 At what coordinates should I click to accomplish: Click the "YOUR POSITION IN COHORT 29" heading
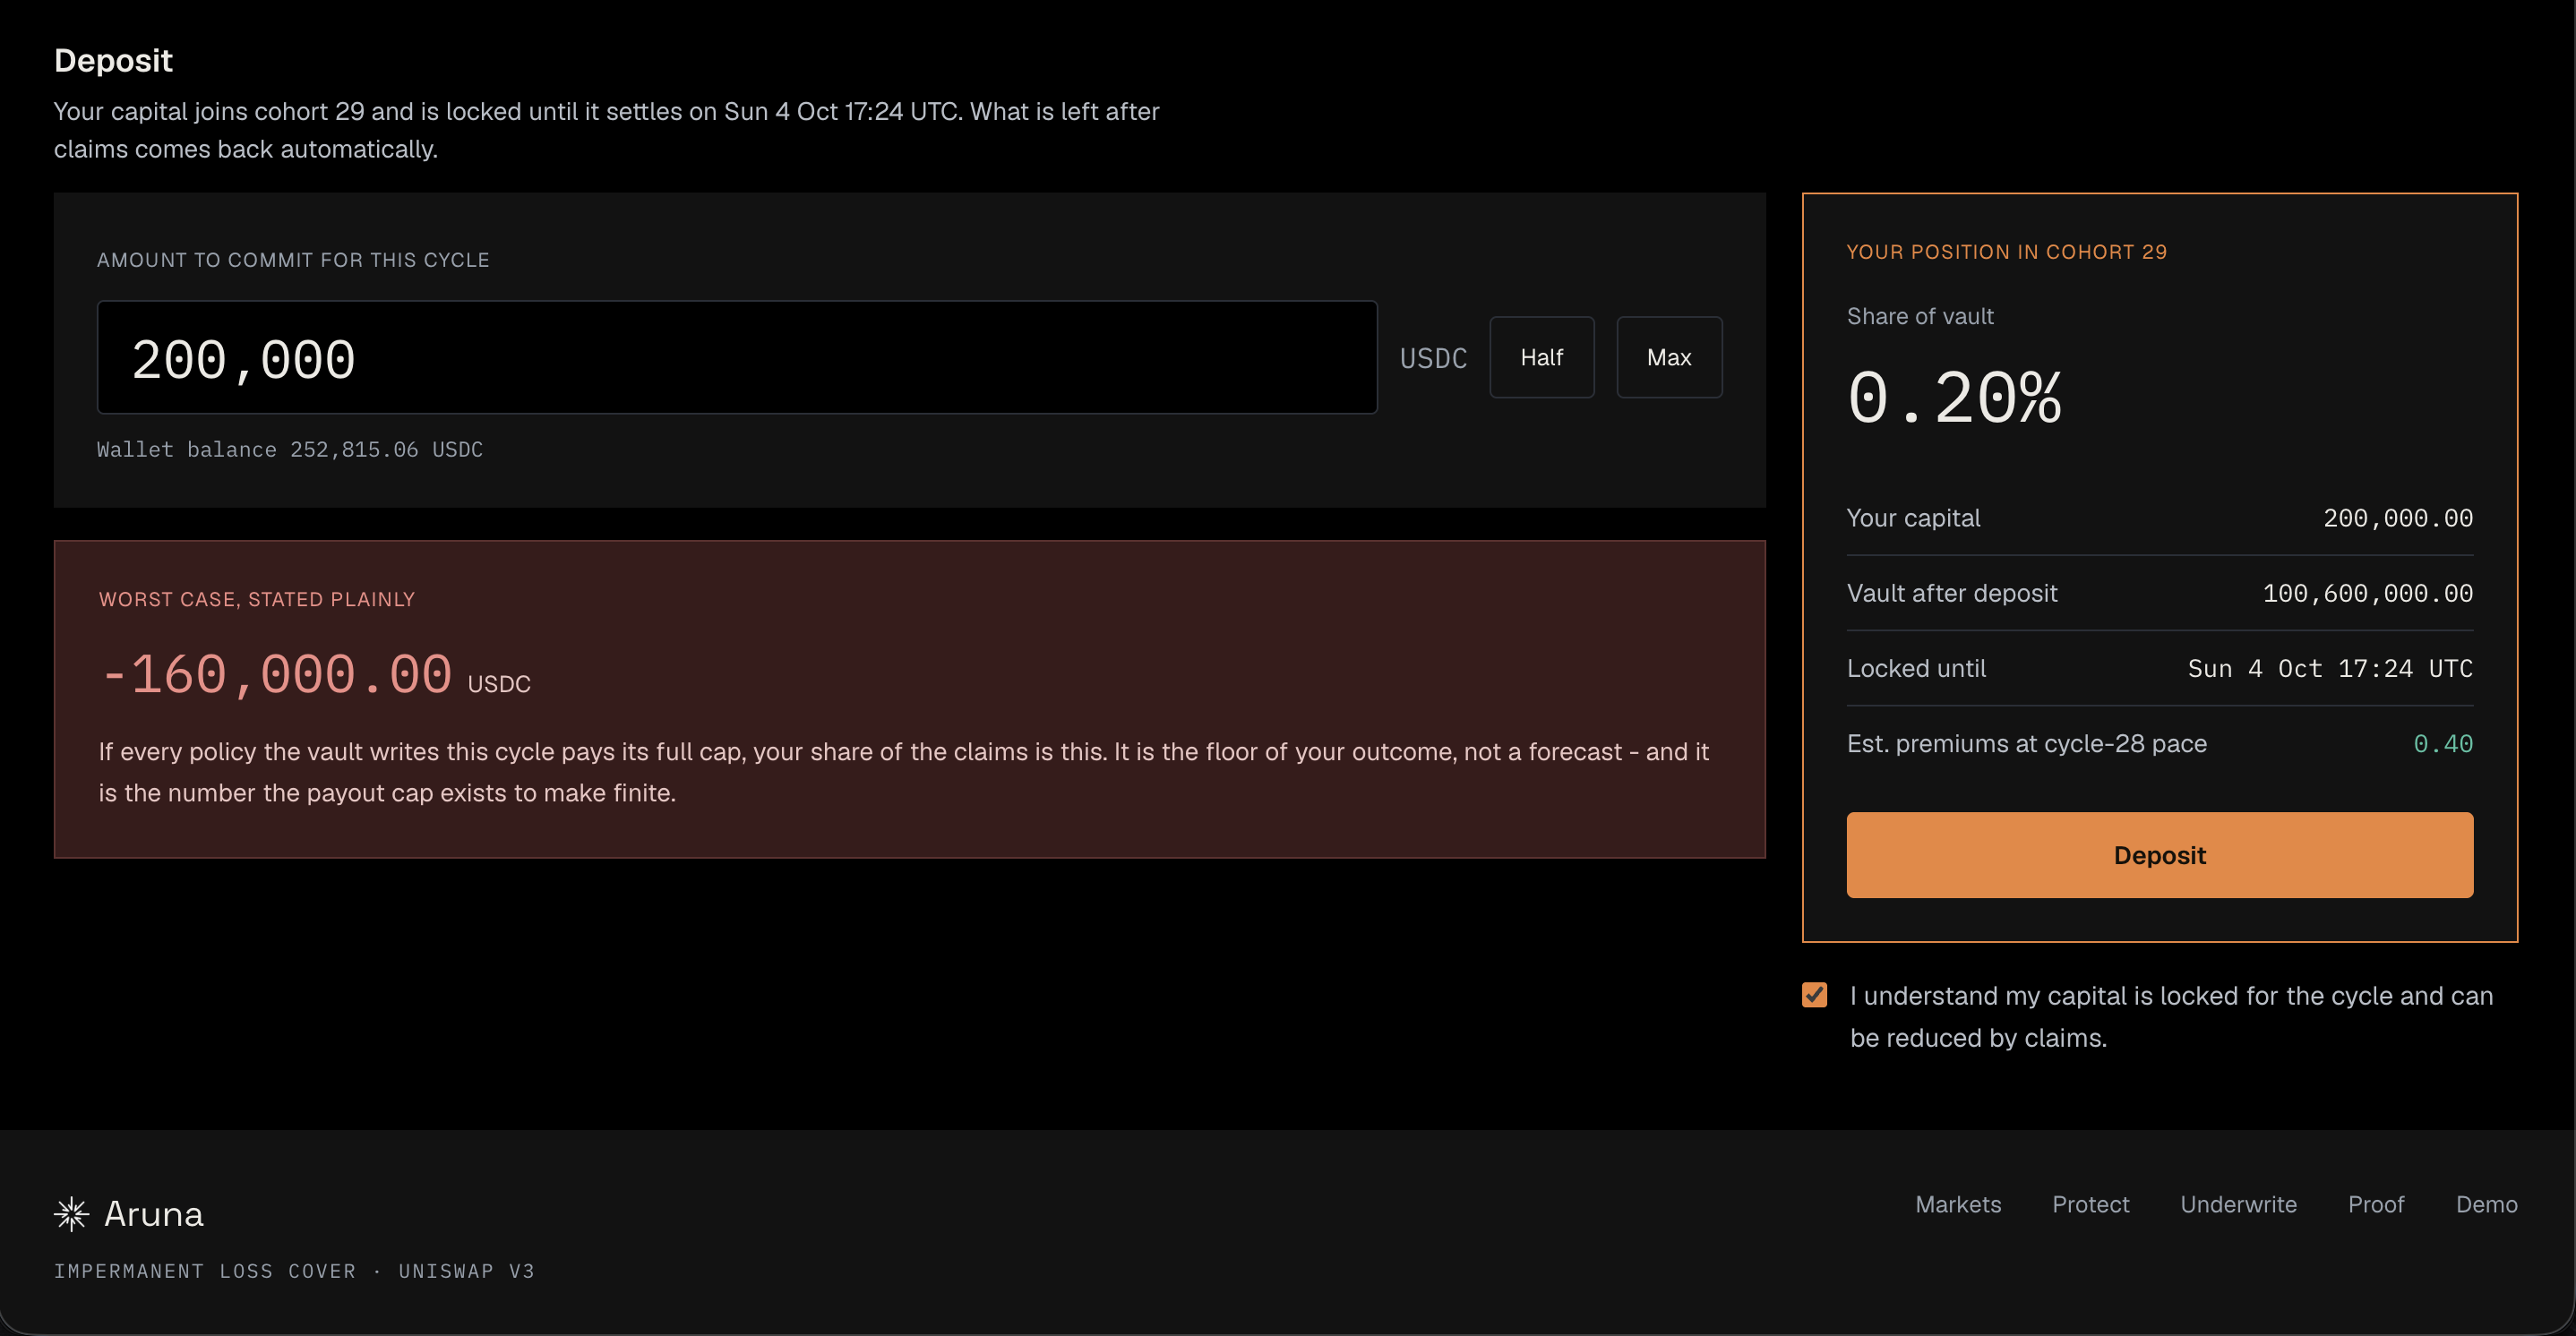(x=2007, y=252)
